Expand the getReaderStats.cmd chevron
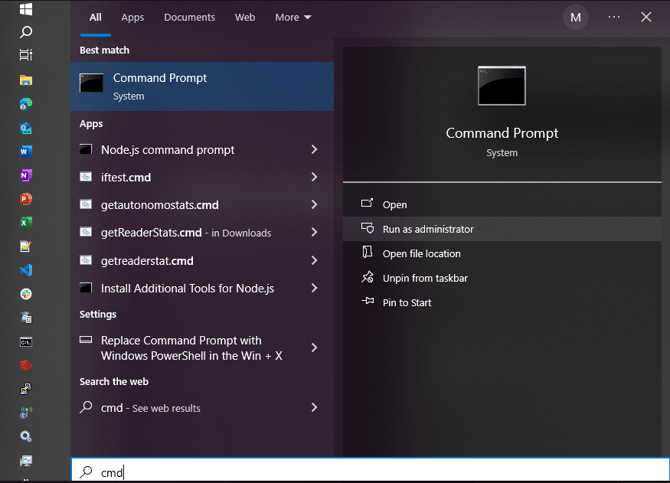 click(314, 232)
